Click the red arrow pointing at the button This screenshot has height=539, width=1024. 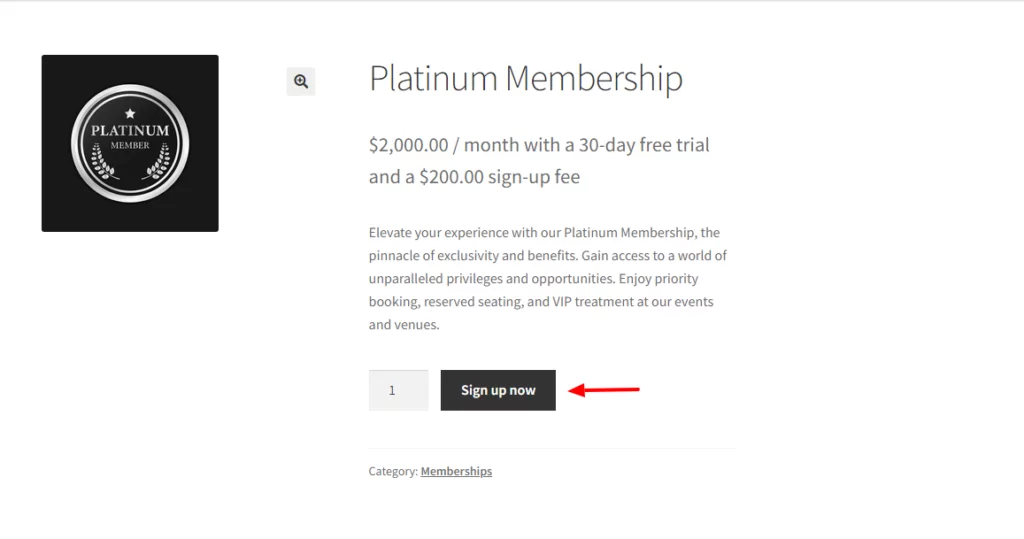click(603, 390)
